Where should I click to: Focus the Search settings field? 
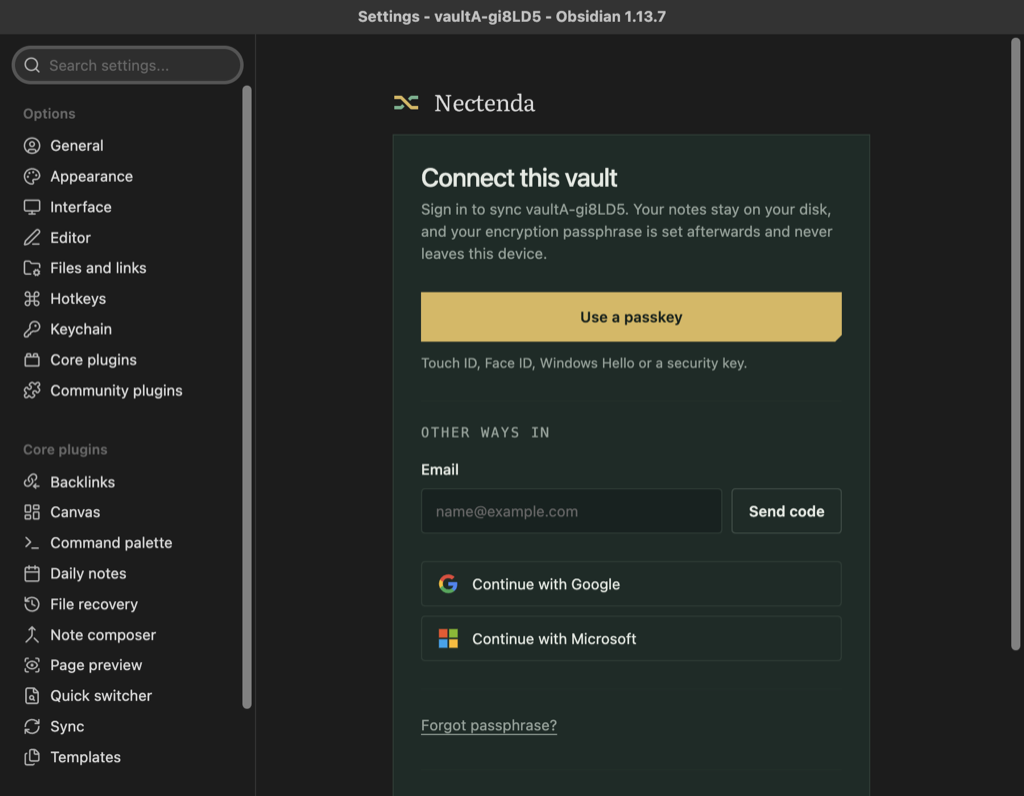pyautogui.click(x=127, y=65)
